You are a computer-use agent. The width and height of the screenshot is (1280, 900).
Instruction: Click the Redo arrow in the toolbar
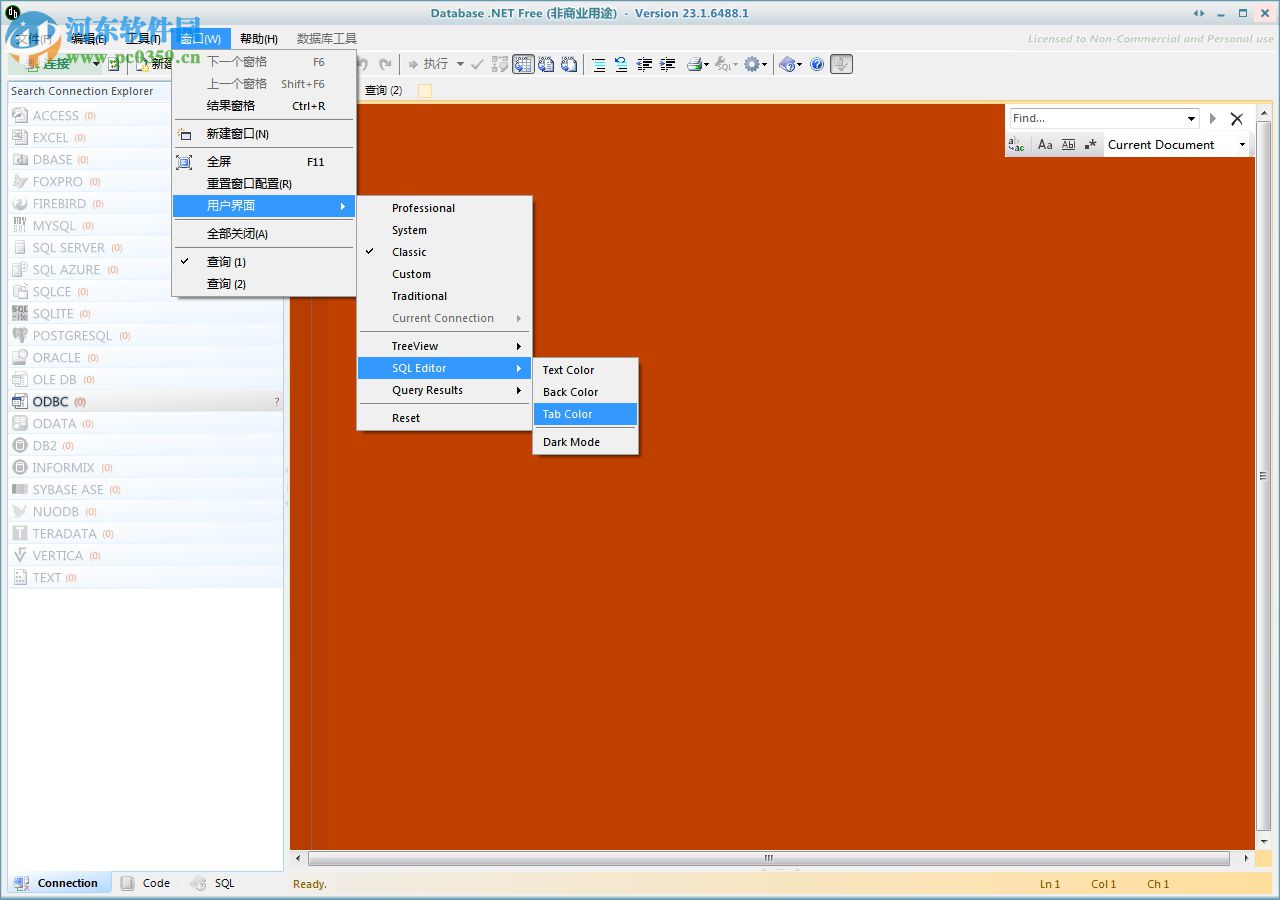point(385,64)
